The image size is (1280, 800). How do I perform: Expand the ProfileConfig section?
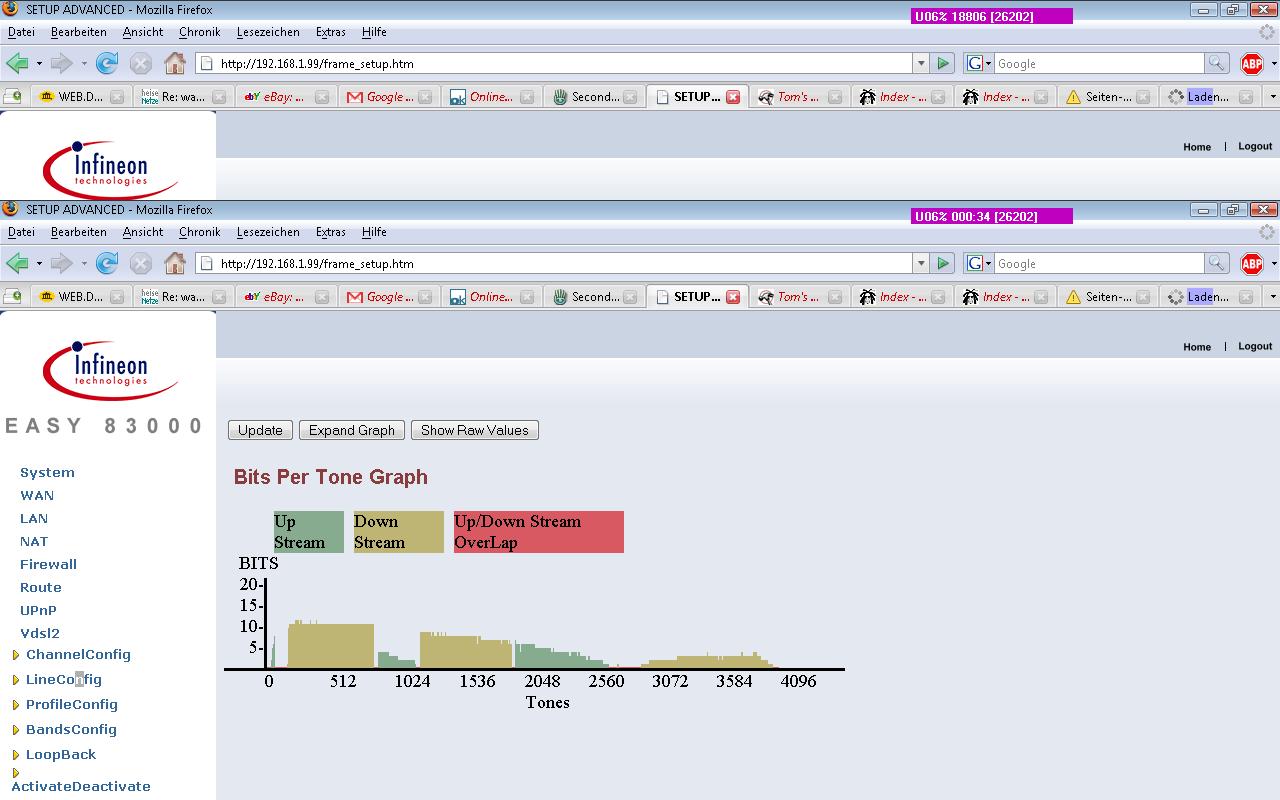point(16,706)
